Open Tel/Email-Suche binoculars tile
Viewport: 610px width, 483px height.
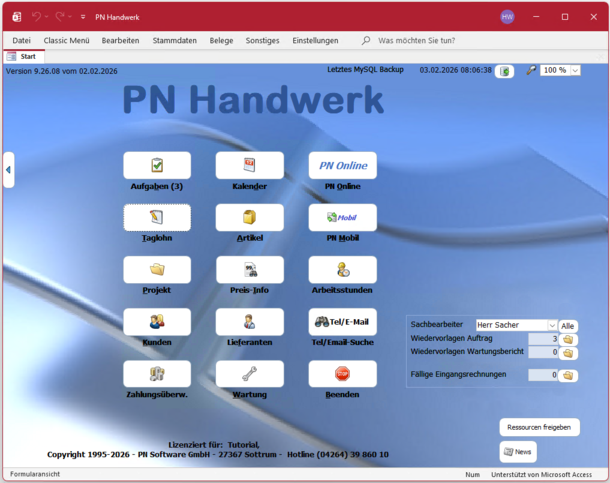tap(342, 322)
